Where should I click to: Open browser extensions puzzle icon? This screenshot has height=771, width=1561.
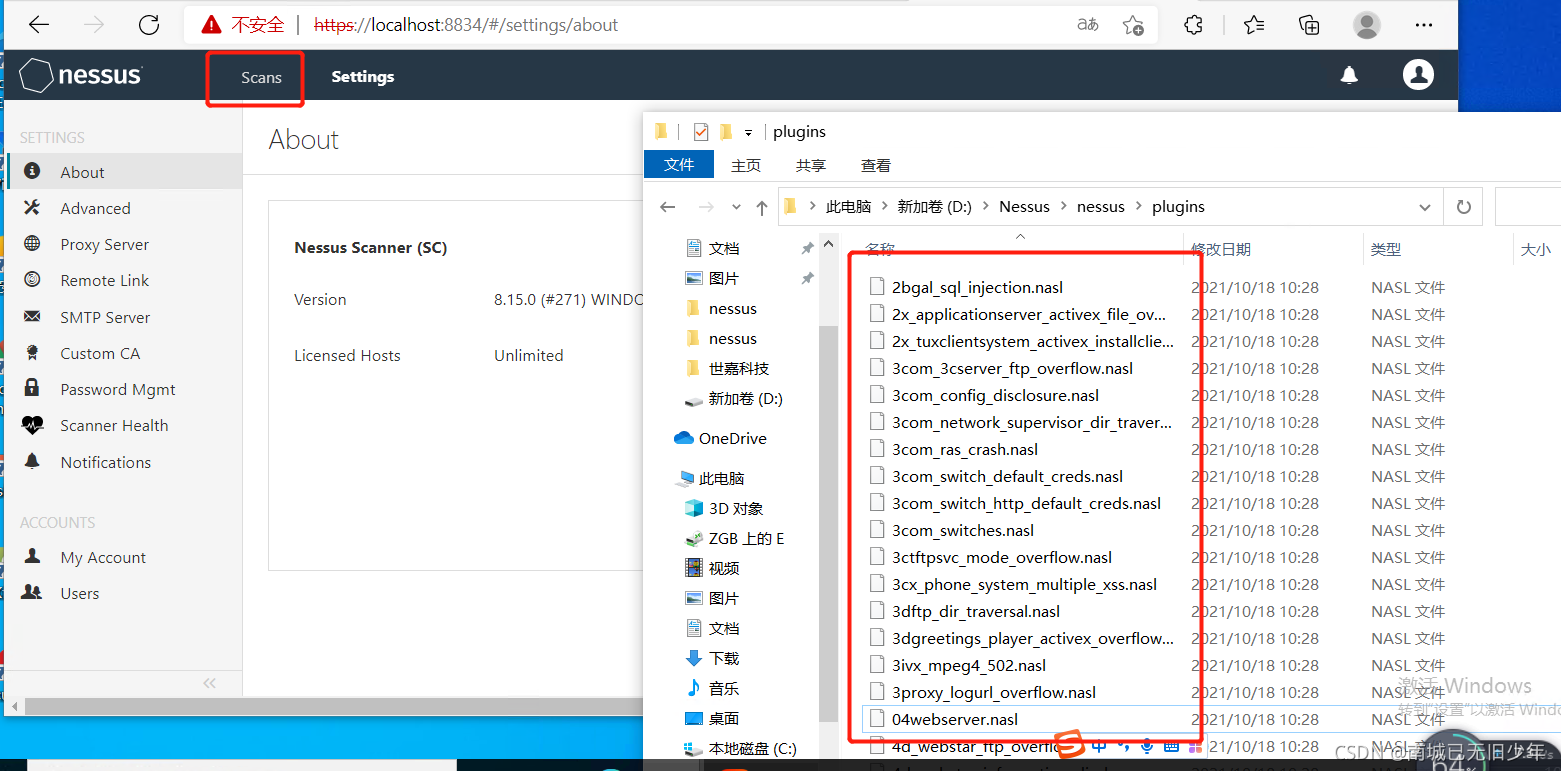pyautogui.click(x=1193, y=25)
